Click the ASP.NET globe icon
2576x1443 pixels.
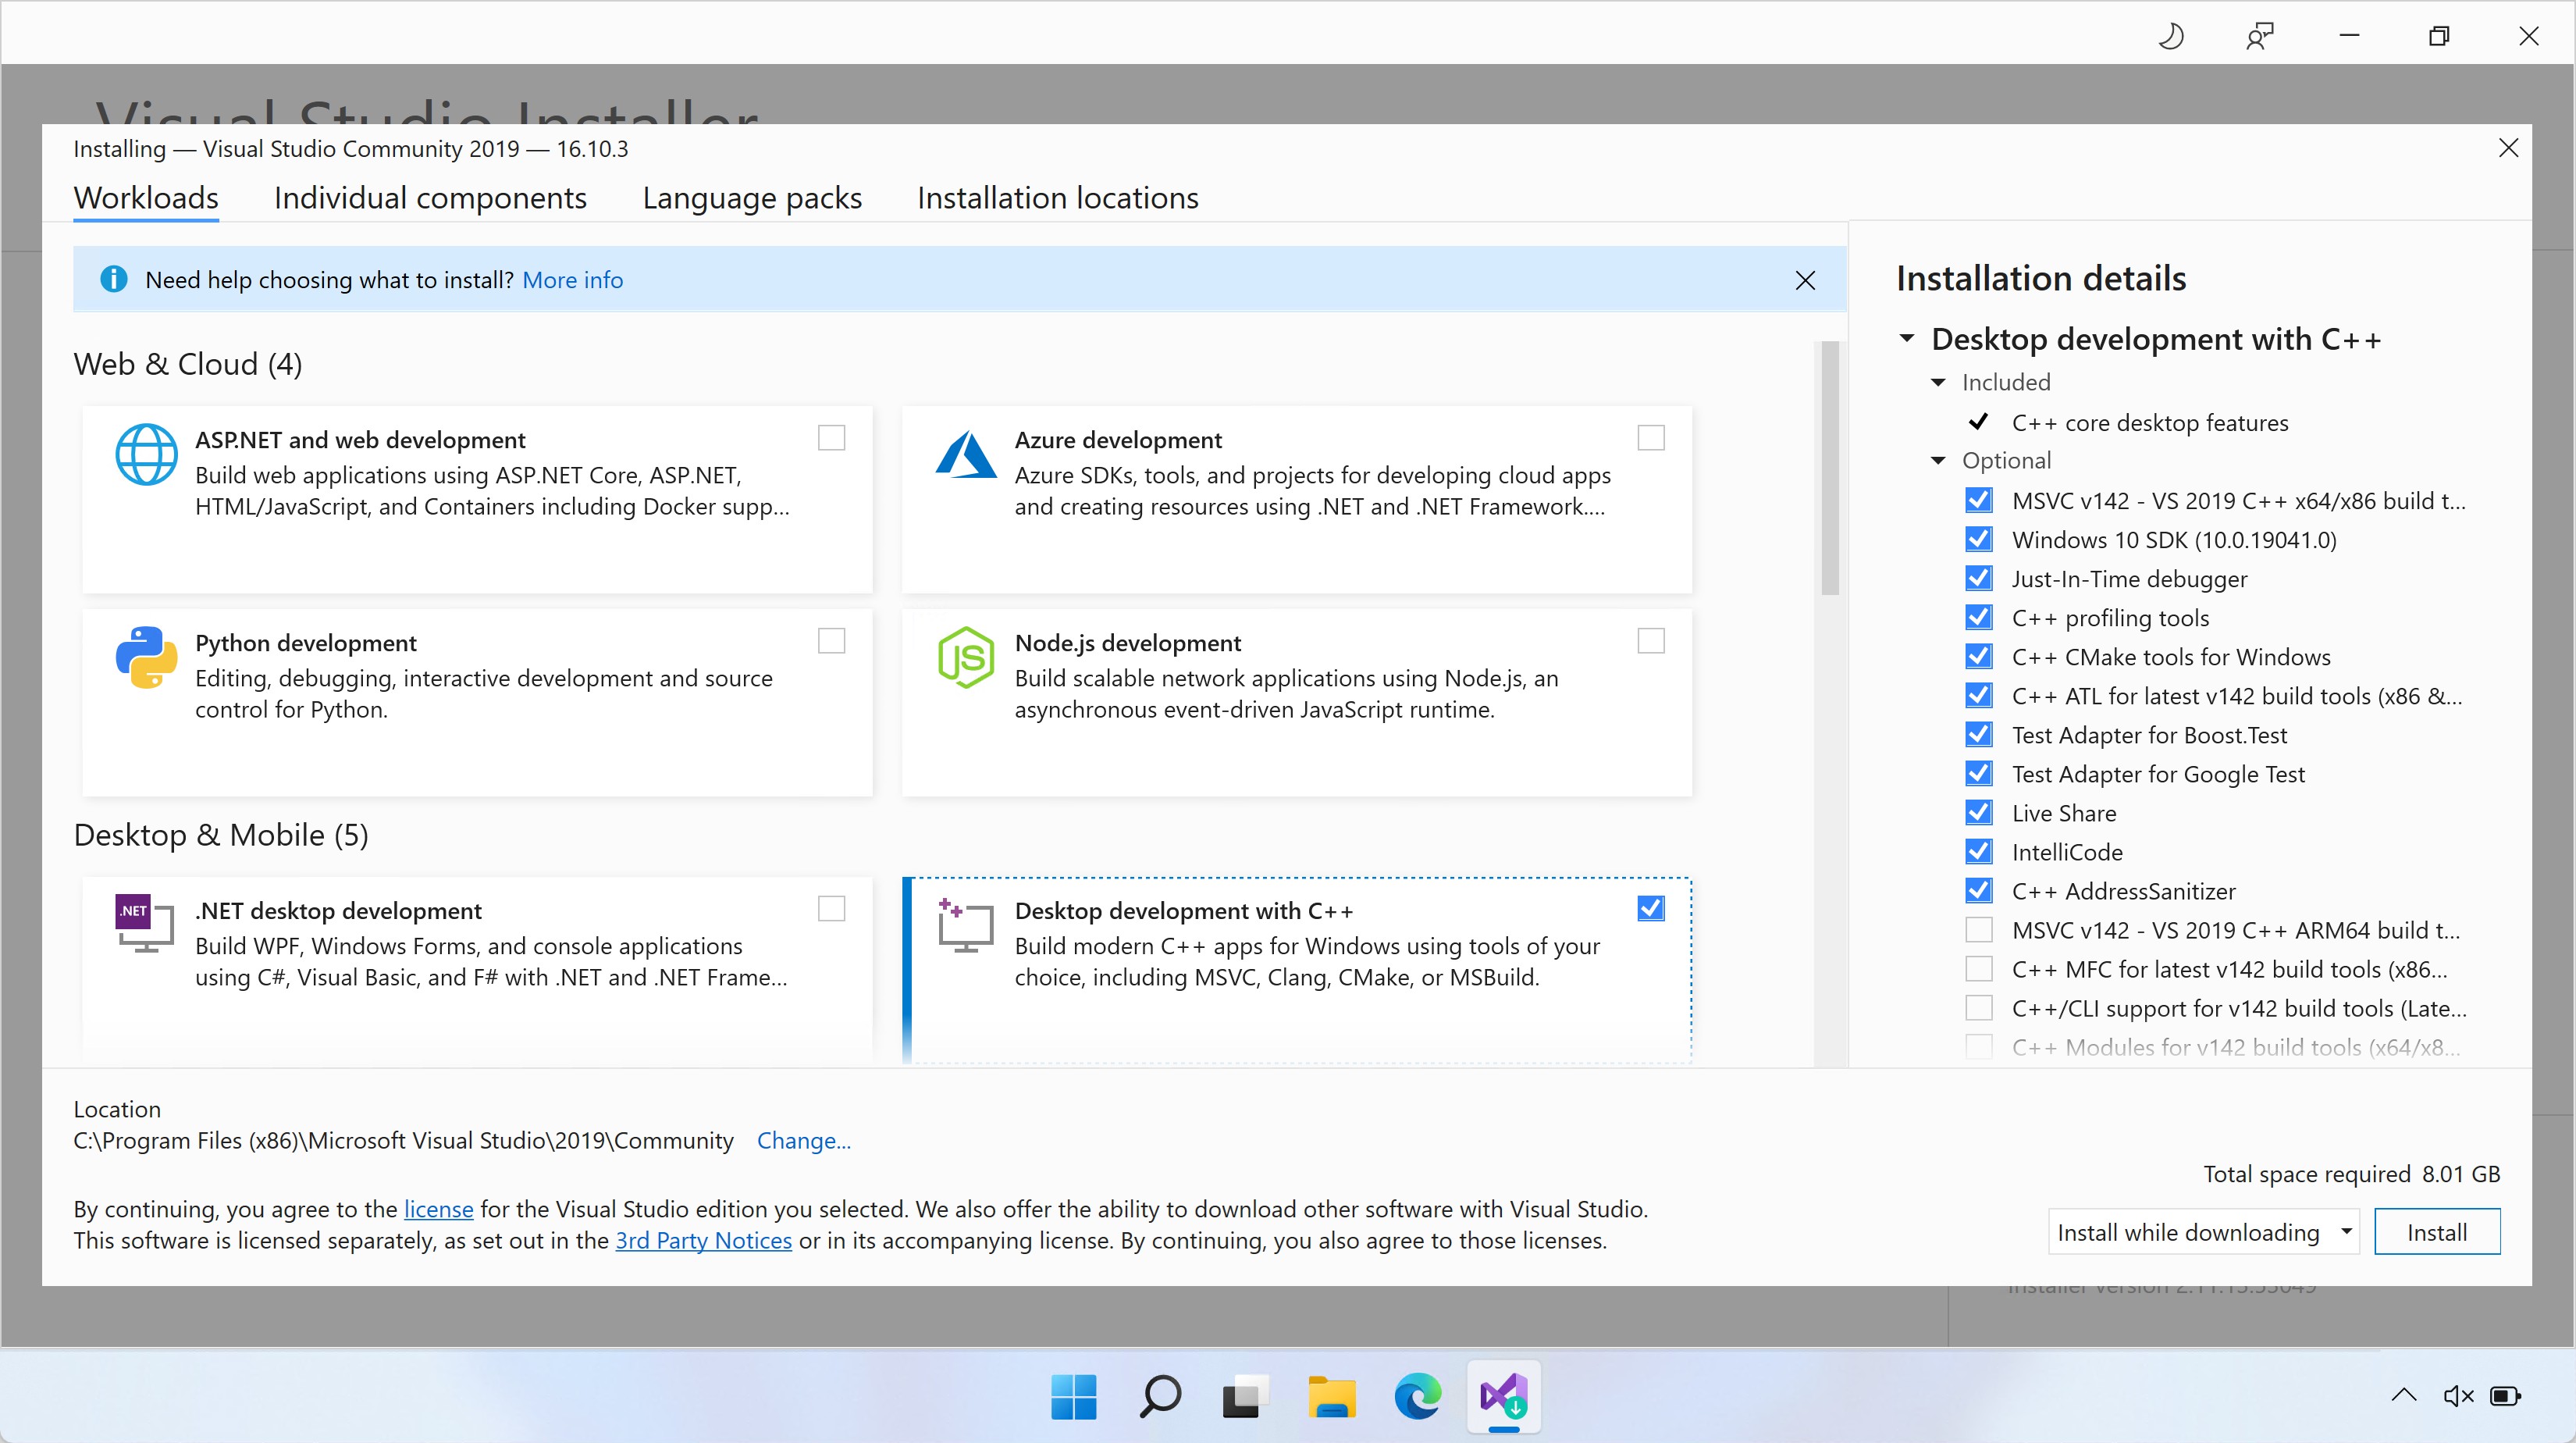pyautogui.click(x=146, y=455)
